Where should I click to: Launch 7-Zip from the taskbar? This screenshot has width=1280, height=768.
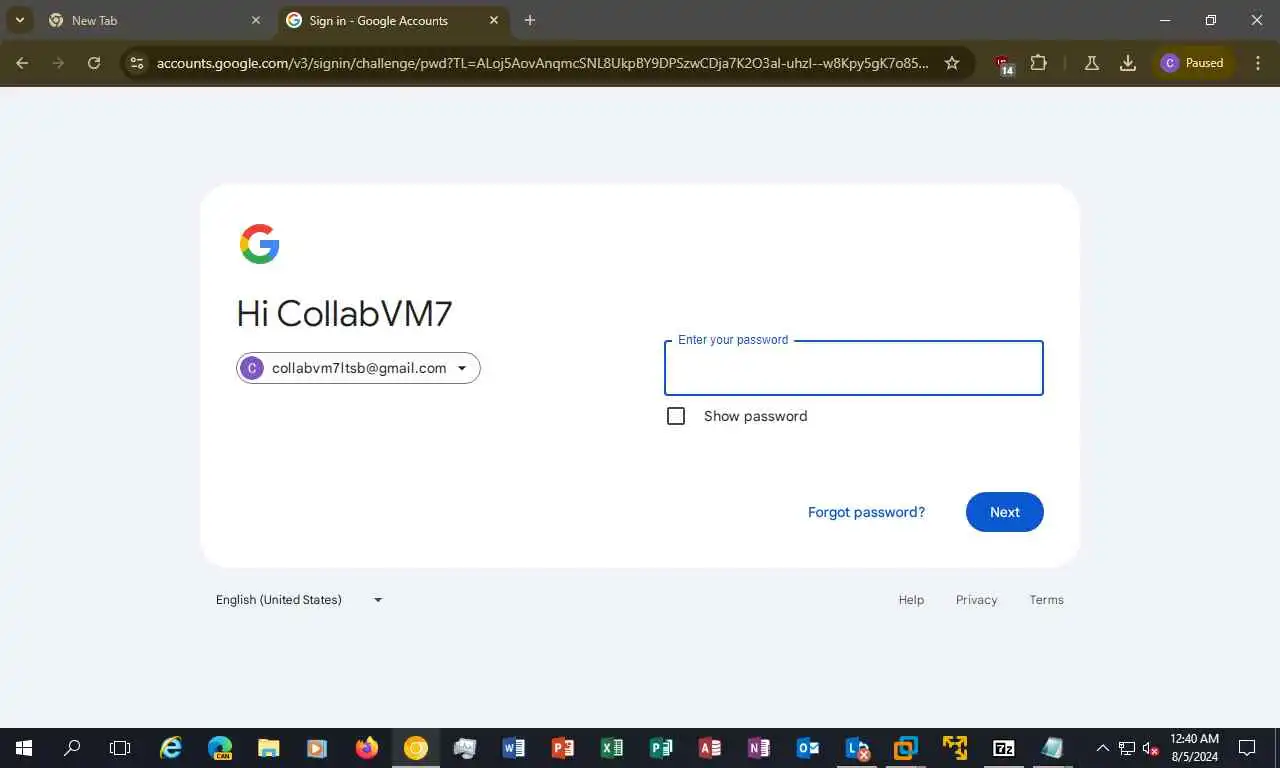pos(1004,748)
